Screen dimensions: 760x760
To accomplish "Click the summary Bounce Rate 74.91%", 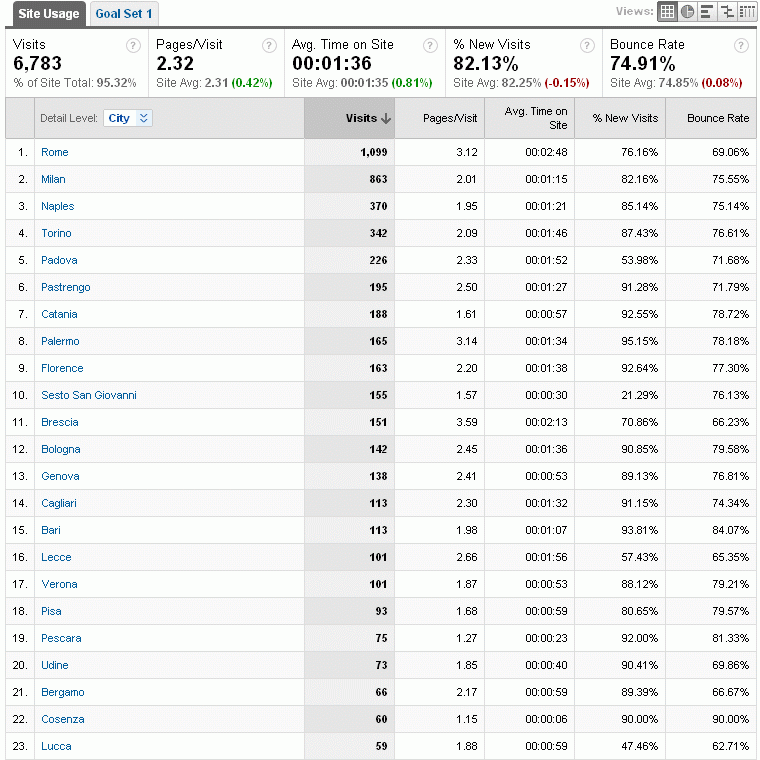I will (x=643, y=63).
